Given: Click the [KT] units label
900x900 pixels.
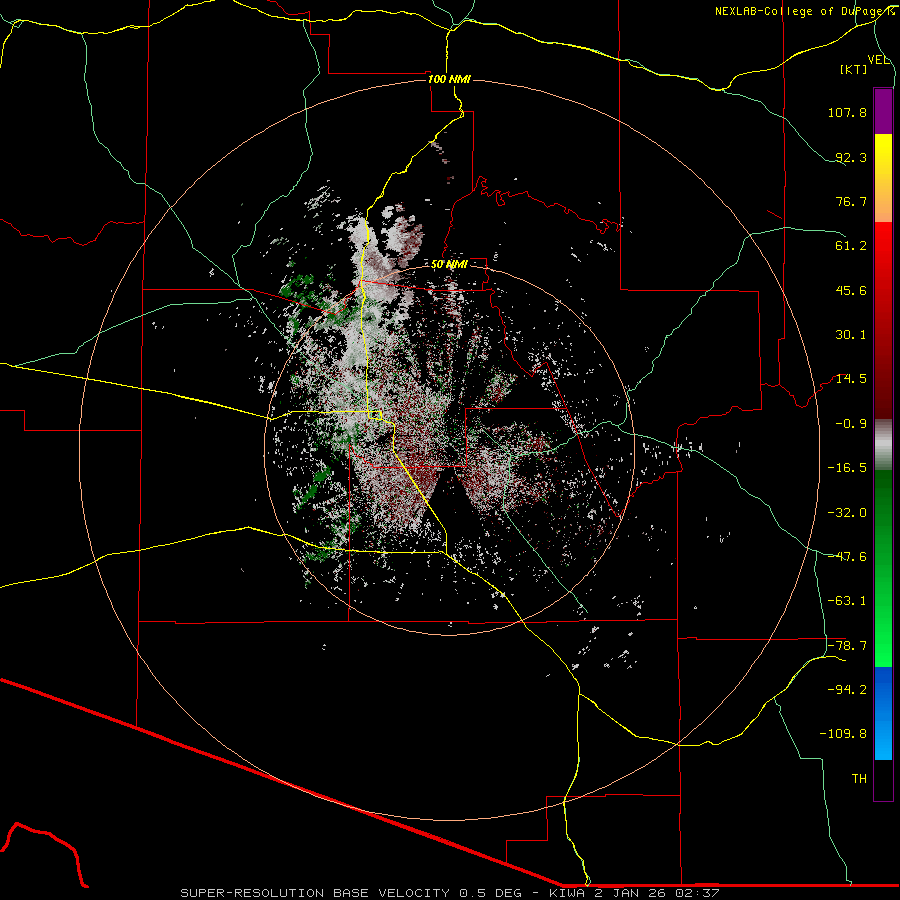Looking at the screenshot, I should coord(854,69).
